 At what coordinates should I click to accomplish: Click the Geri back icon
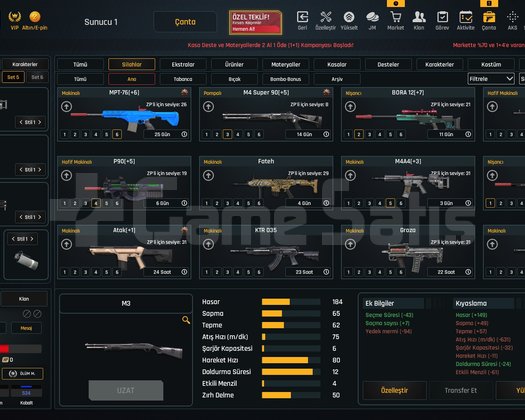click(x=303, y=17)
